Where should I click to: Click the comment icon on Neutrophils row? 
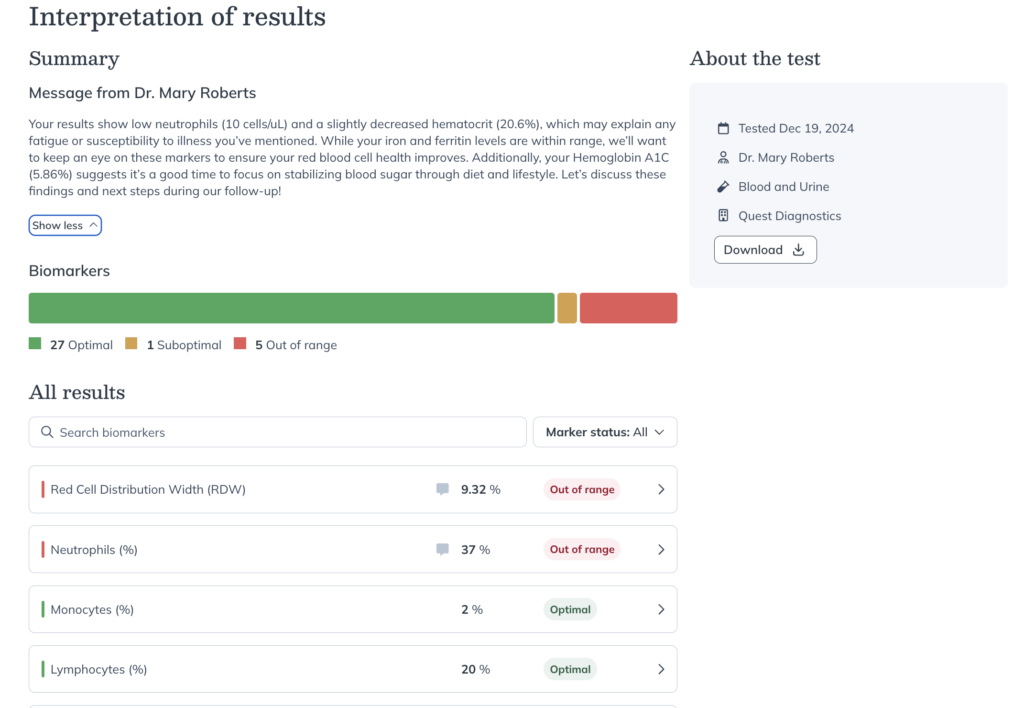click(x=442, y=550)
